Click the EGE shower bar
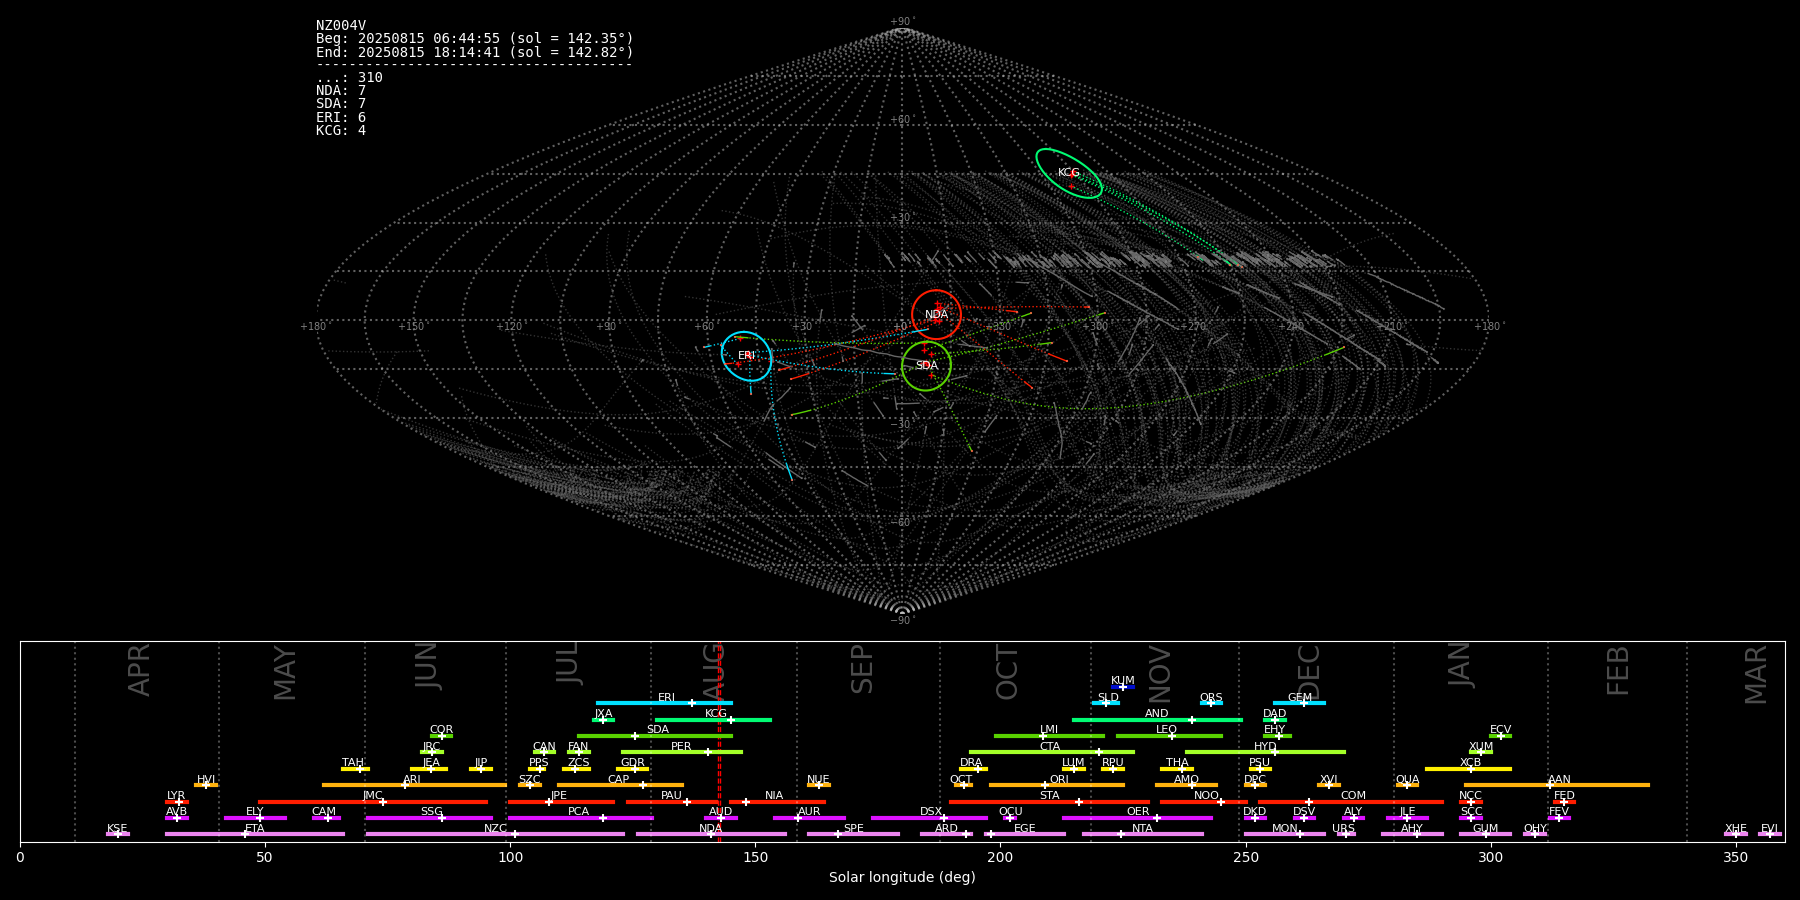 point(1024,834)
